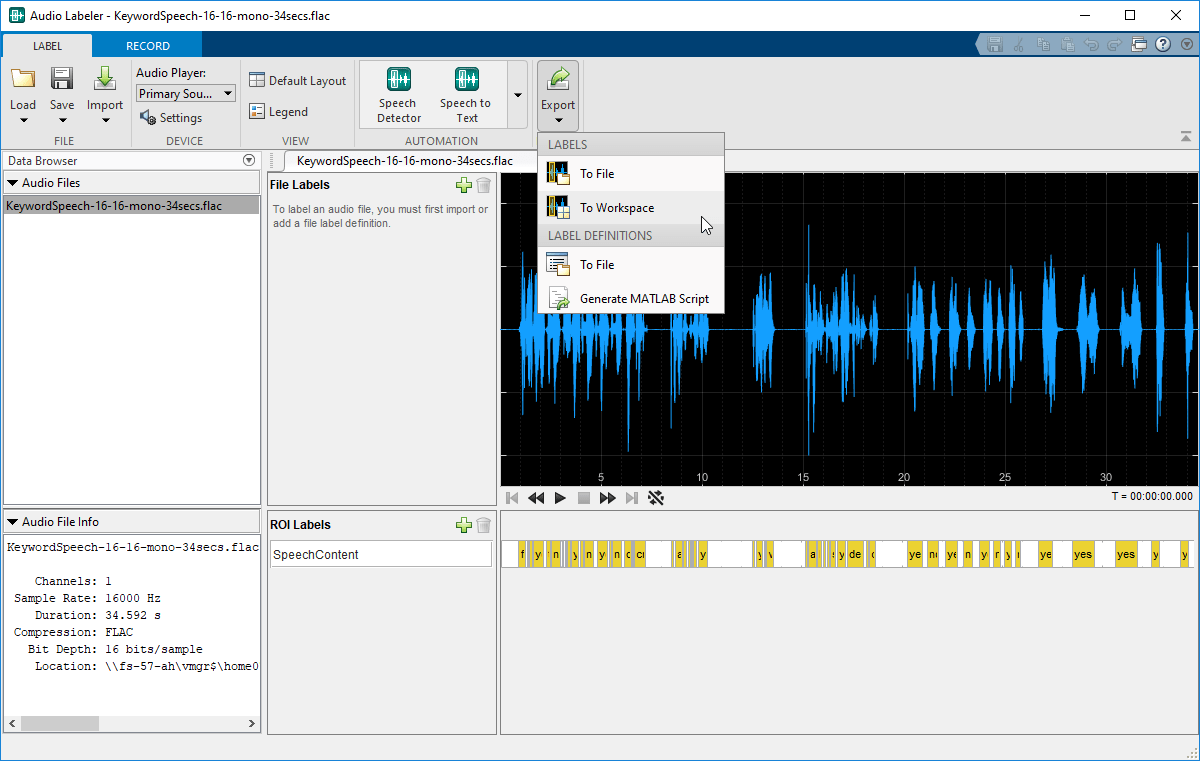Add a new File Label definition
Screen dimensions: 1200x761
coord(463,185)
